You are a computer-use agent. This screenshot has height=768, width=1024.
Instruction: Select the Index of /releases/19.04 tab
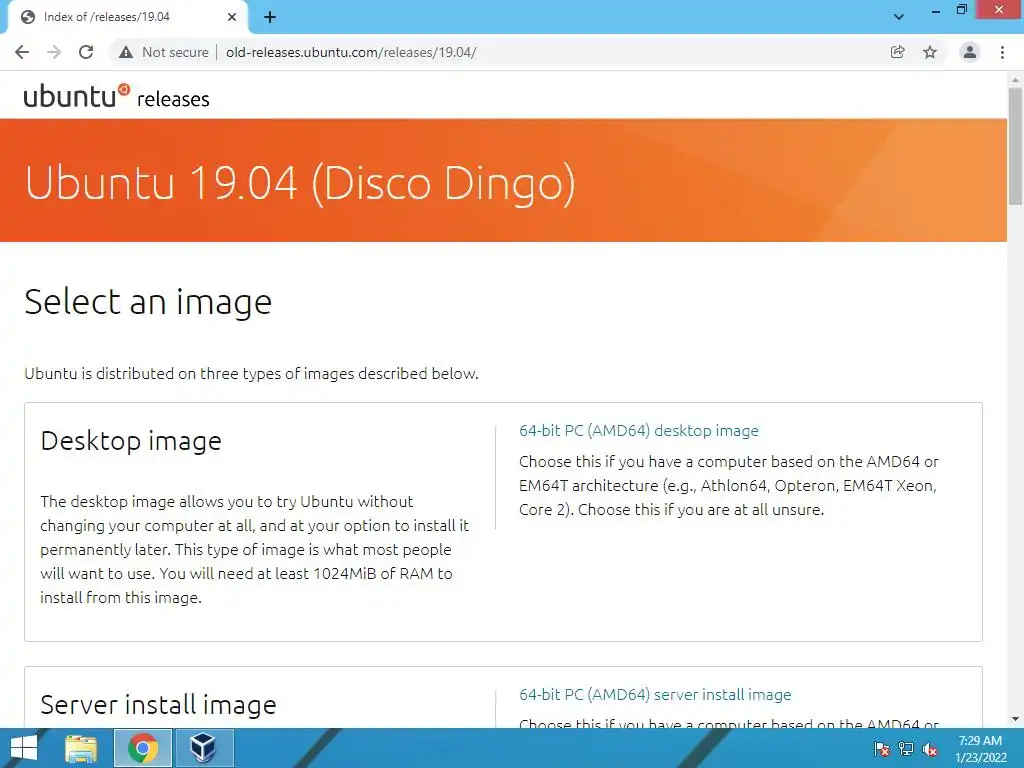[x=127, y=17]
